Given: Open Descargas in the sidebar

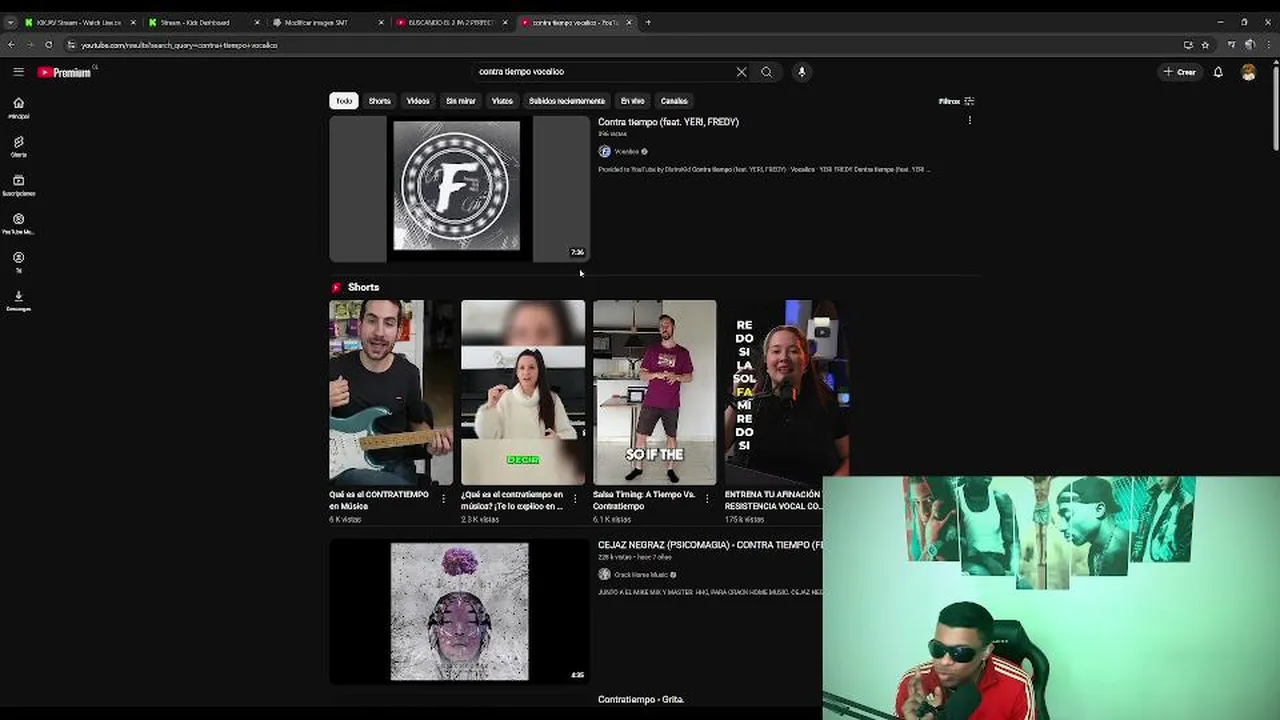Looking at the screenshot, I should coord(18,301).
